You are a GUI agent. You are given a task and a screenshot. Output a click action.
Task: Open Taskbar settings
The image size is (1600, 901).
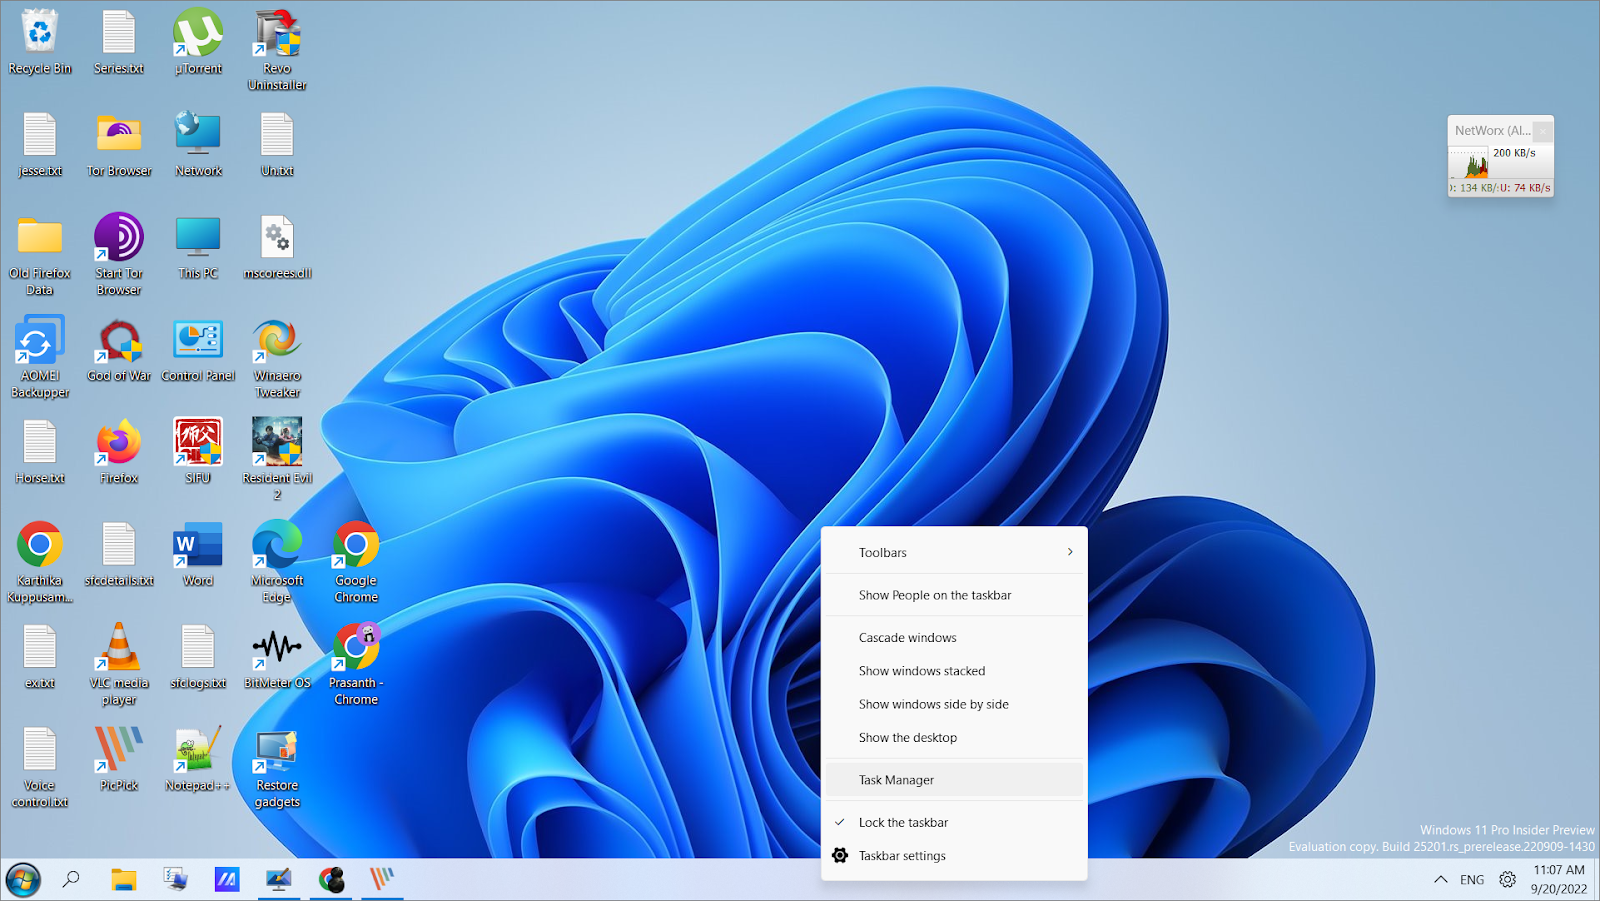click(901, 856)
